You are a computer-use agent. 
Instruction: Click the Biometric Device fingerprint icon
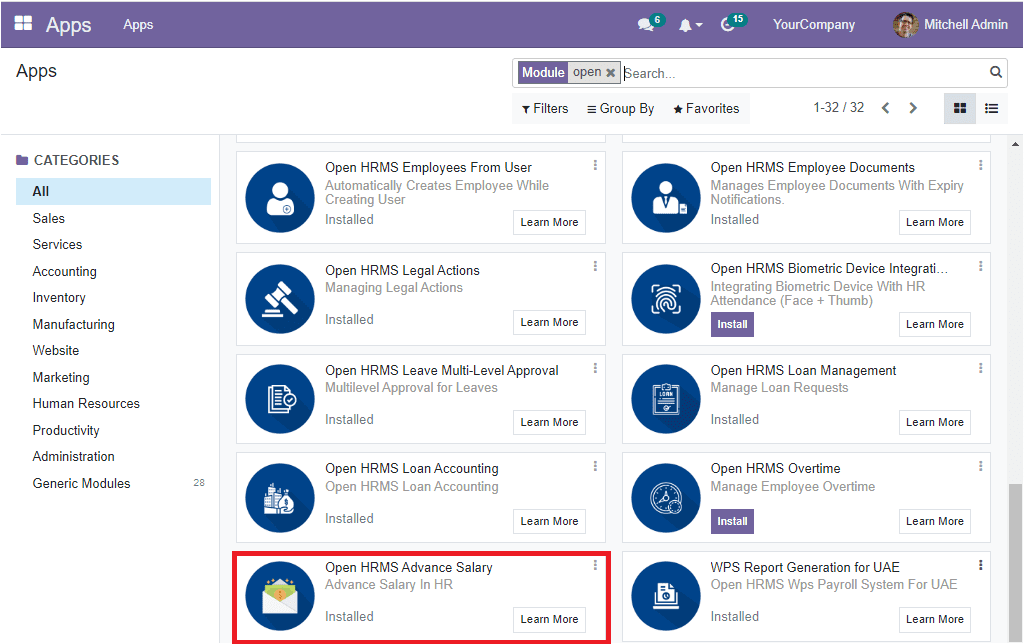pyautogui.click(x=666, y=298)
